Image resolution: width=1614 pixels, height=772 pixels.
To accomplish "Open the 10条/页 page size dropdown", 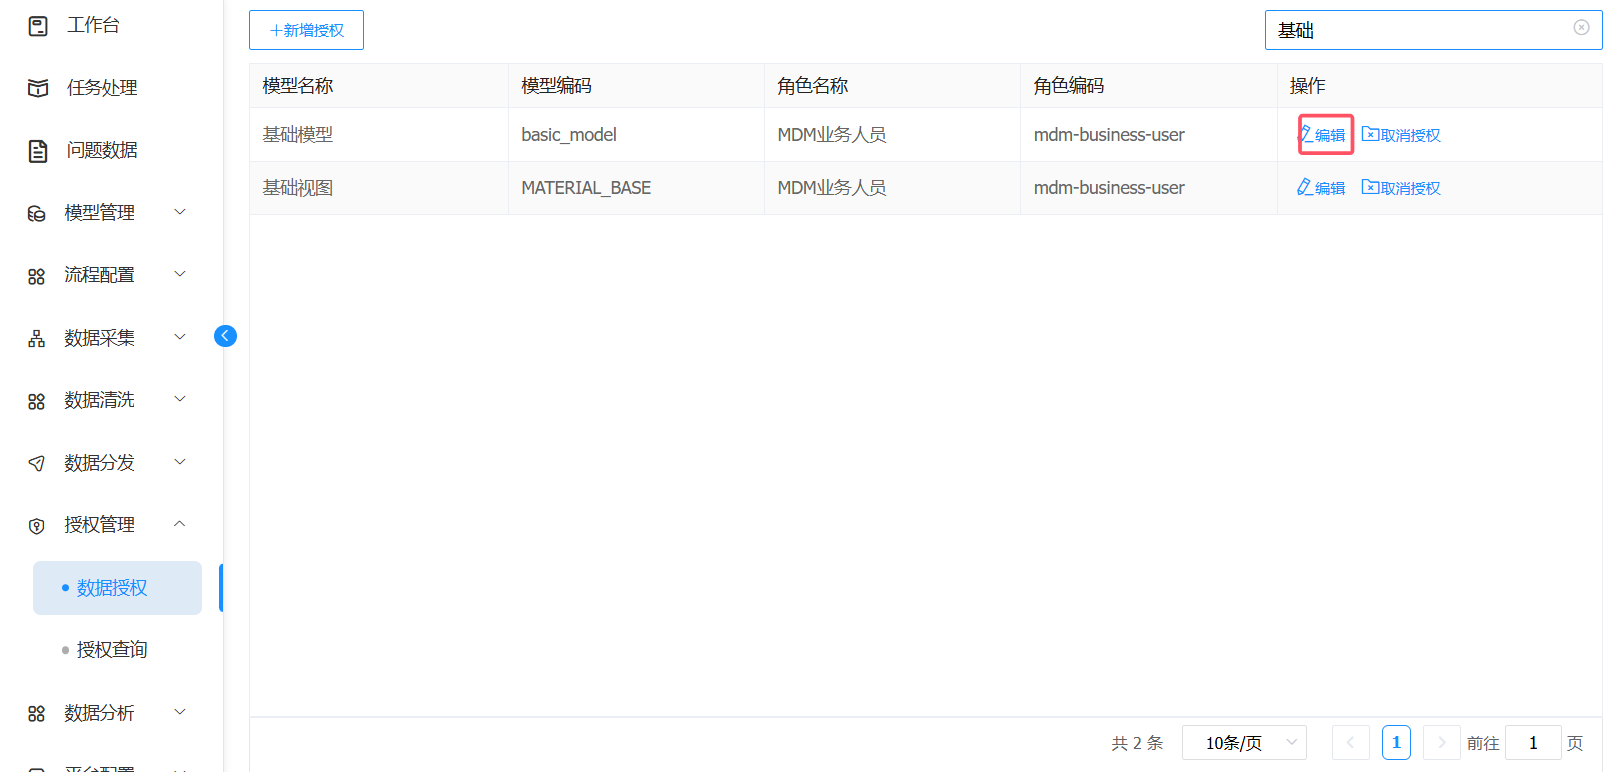I will click(x=1243, y=743).
